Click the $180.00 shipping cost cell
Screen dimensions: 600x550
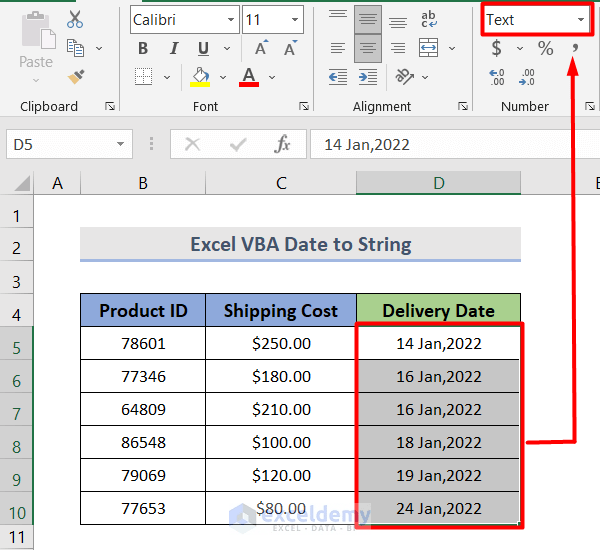click(x=281, y=376)
